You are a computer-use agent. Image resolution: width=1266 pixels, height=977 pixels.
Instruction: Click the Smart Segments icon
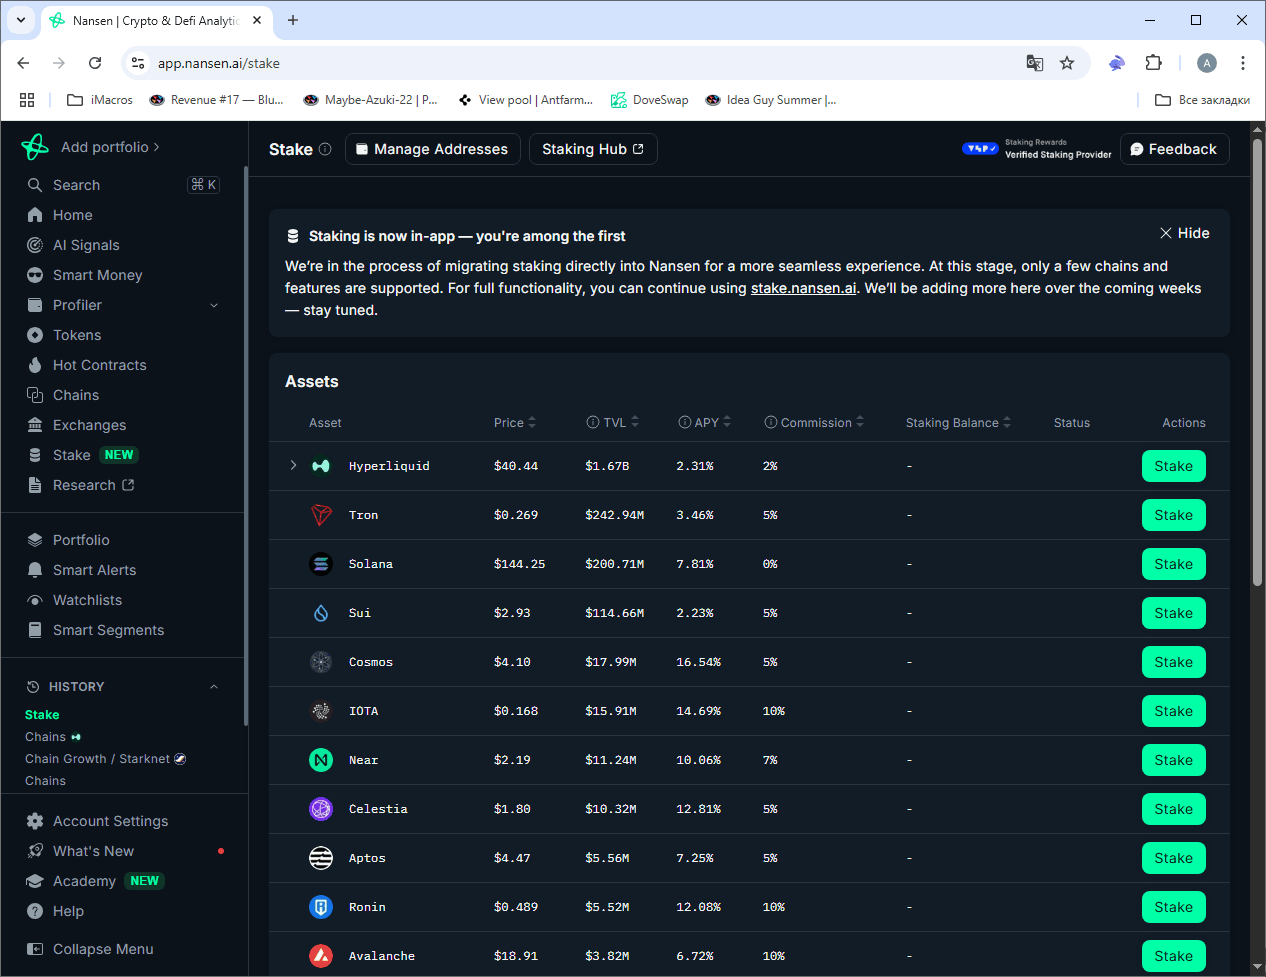click(35, 630)
